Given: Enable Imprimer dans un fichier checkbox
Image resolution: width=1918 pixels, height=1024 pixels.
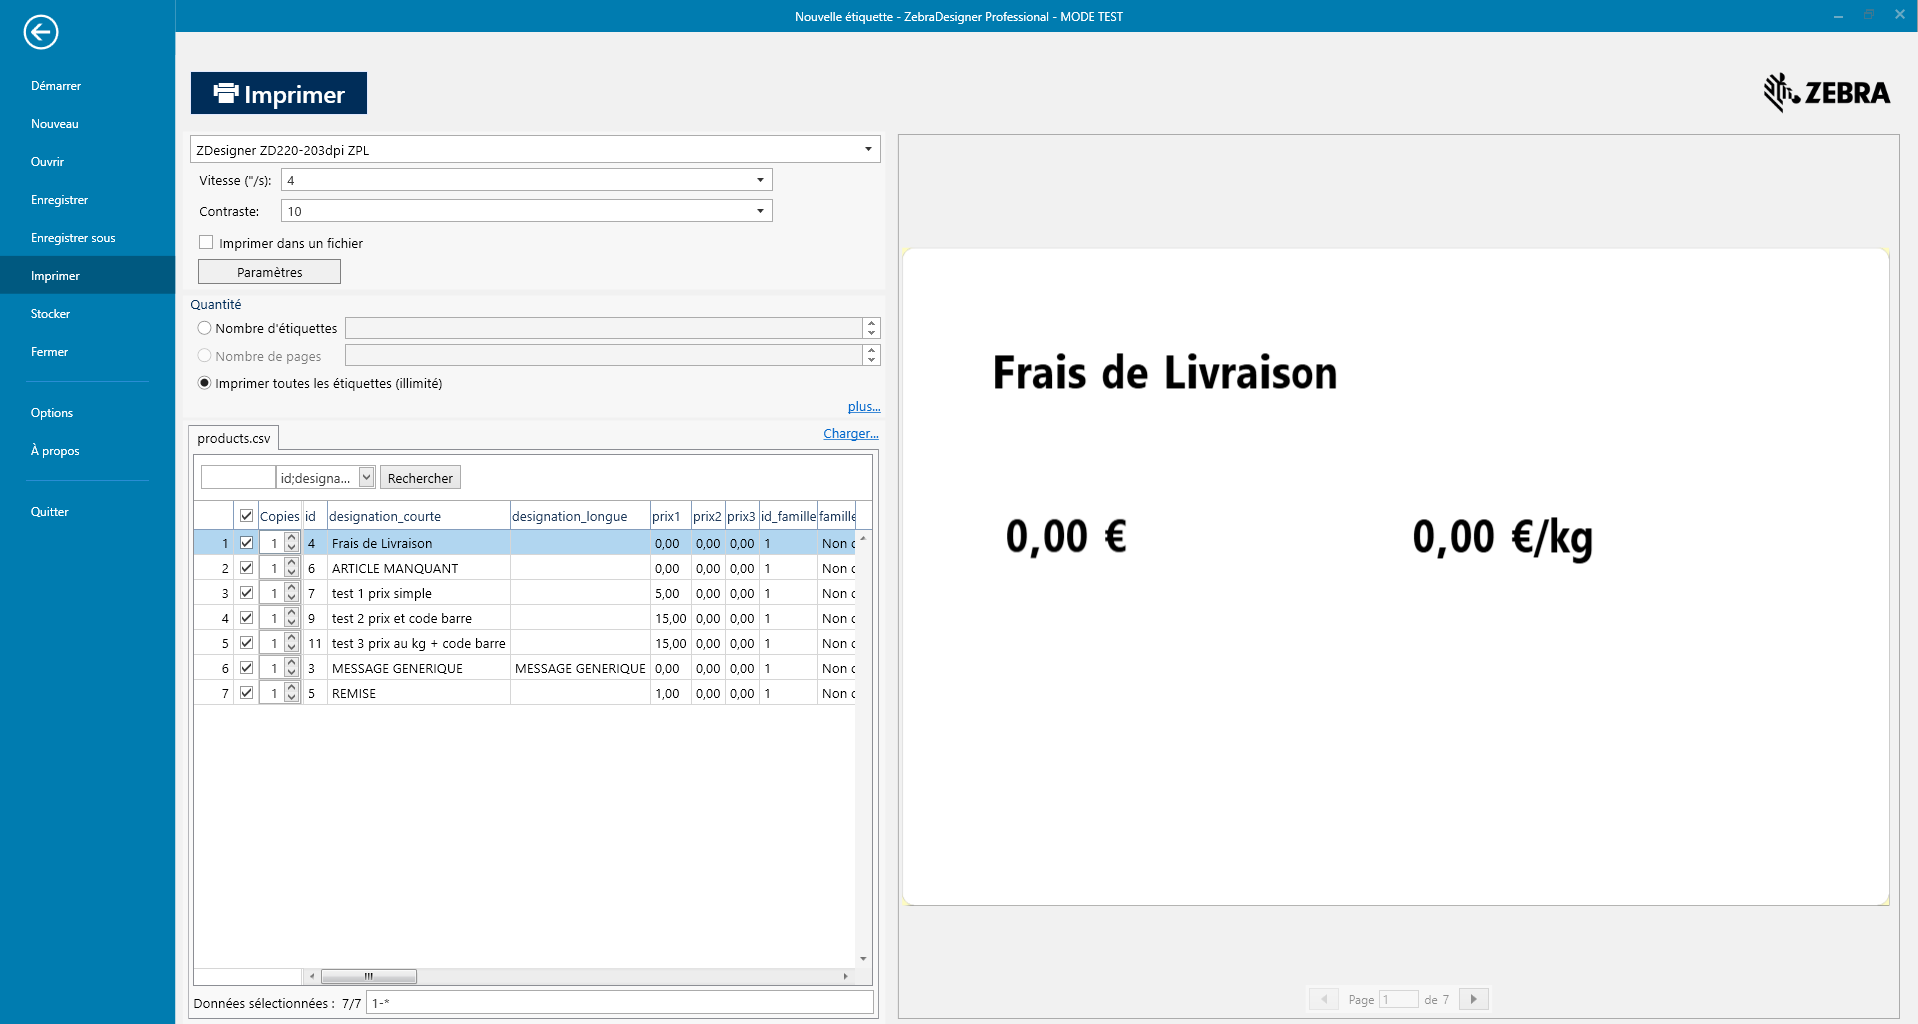Looking at the screenshot, I should pyautogui.click(x=206, y=243).
